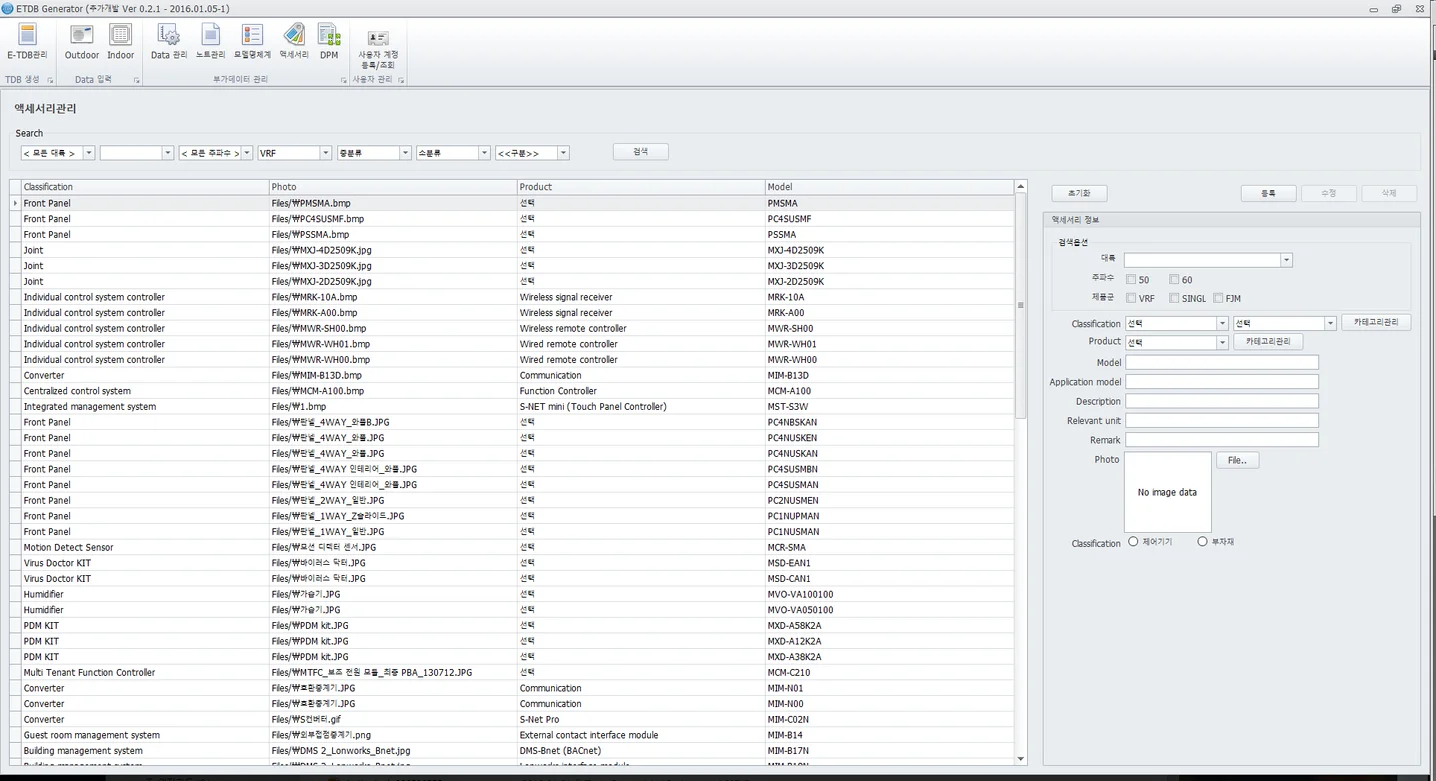This screenshot has width=1436, height=781.
Task: Open the DPM tool
Action: pyautogui.click(x=329, y=42)
